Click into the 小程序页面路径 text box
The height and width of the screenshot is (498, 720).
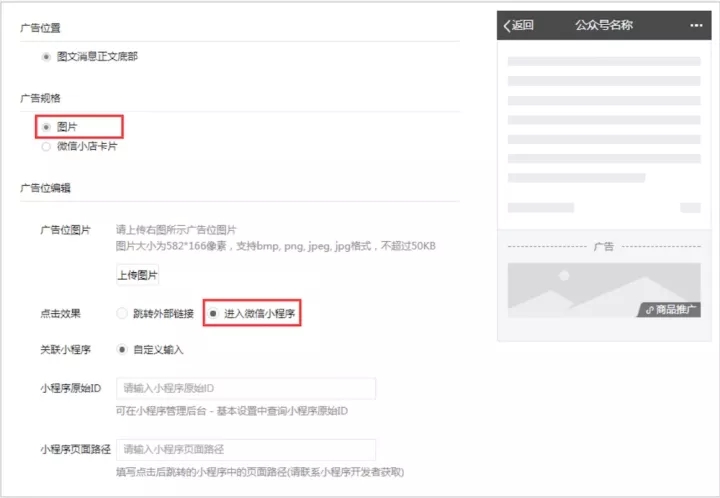[245, 450]
